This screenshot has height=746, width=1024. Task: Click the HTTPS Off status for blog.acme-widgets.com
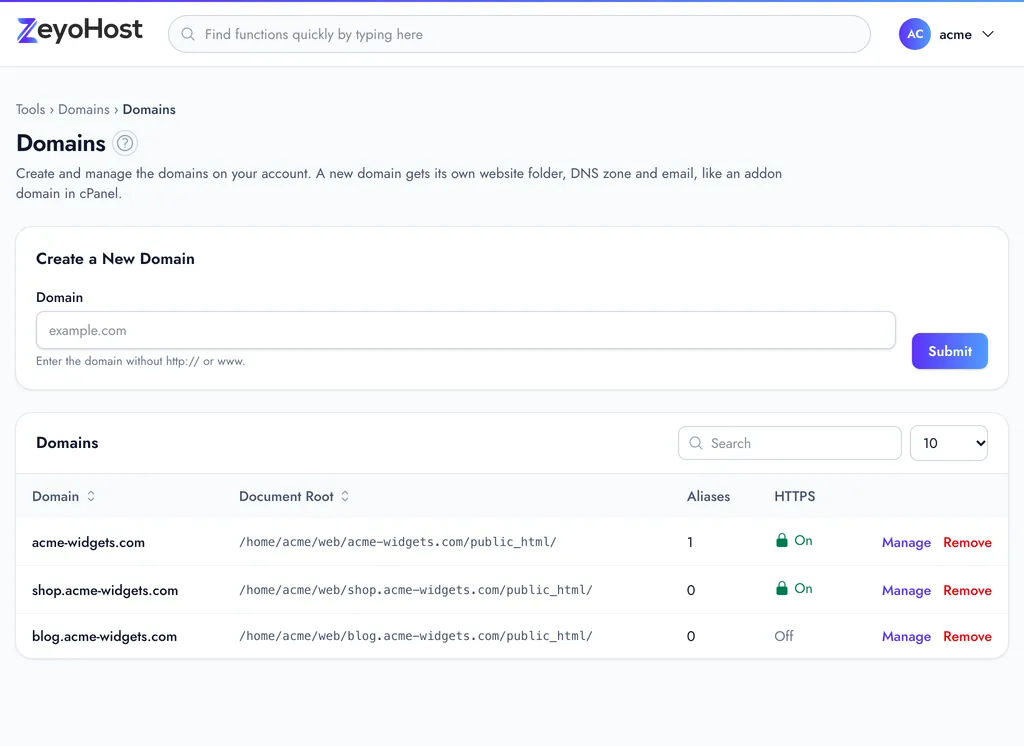click(784, 636)
